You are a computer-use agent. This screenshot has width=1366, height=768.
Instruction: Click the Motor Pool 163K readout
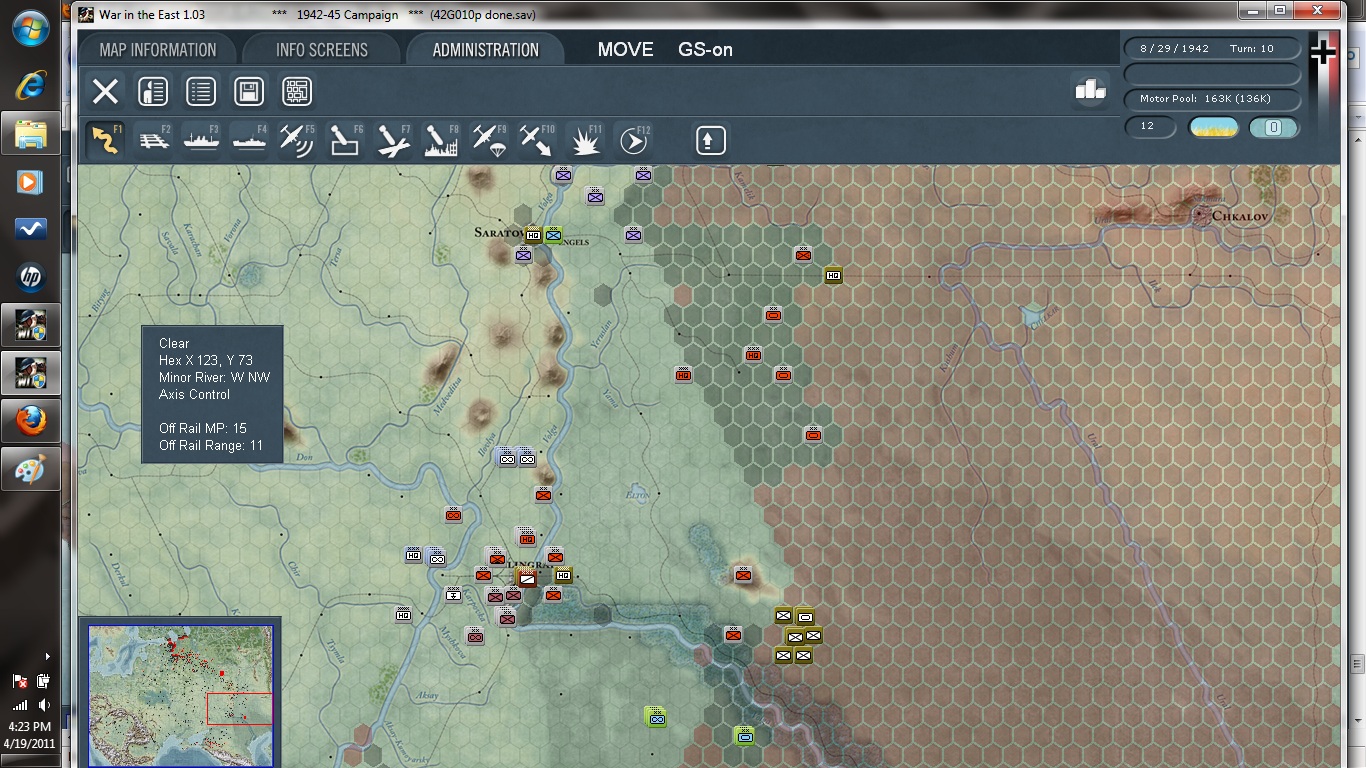[1213, 99]
